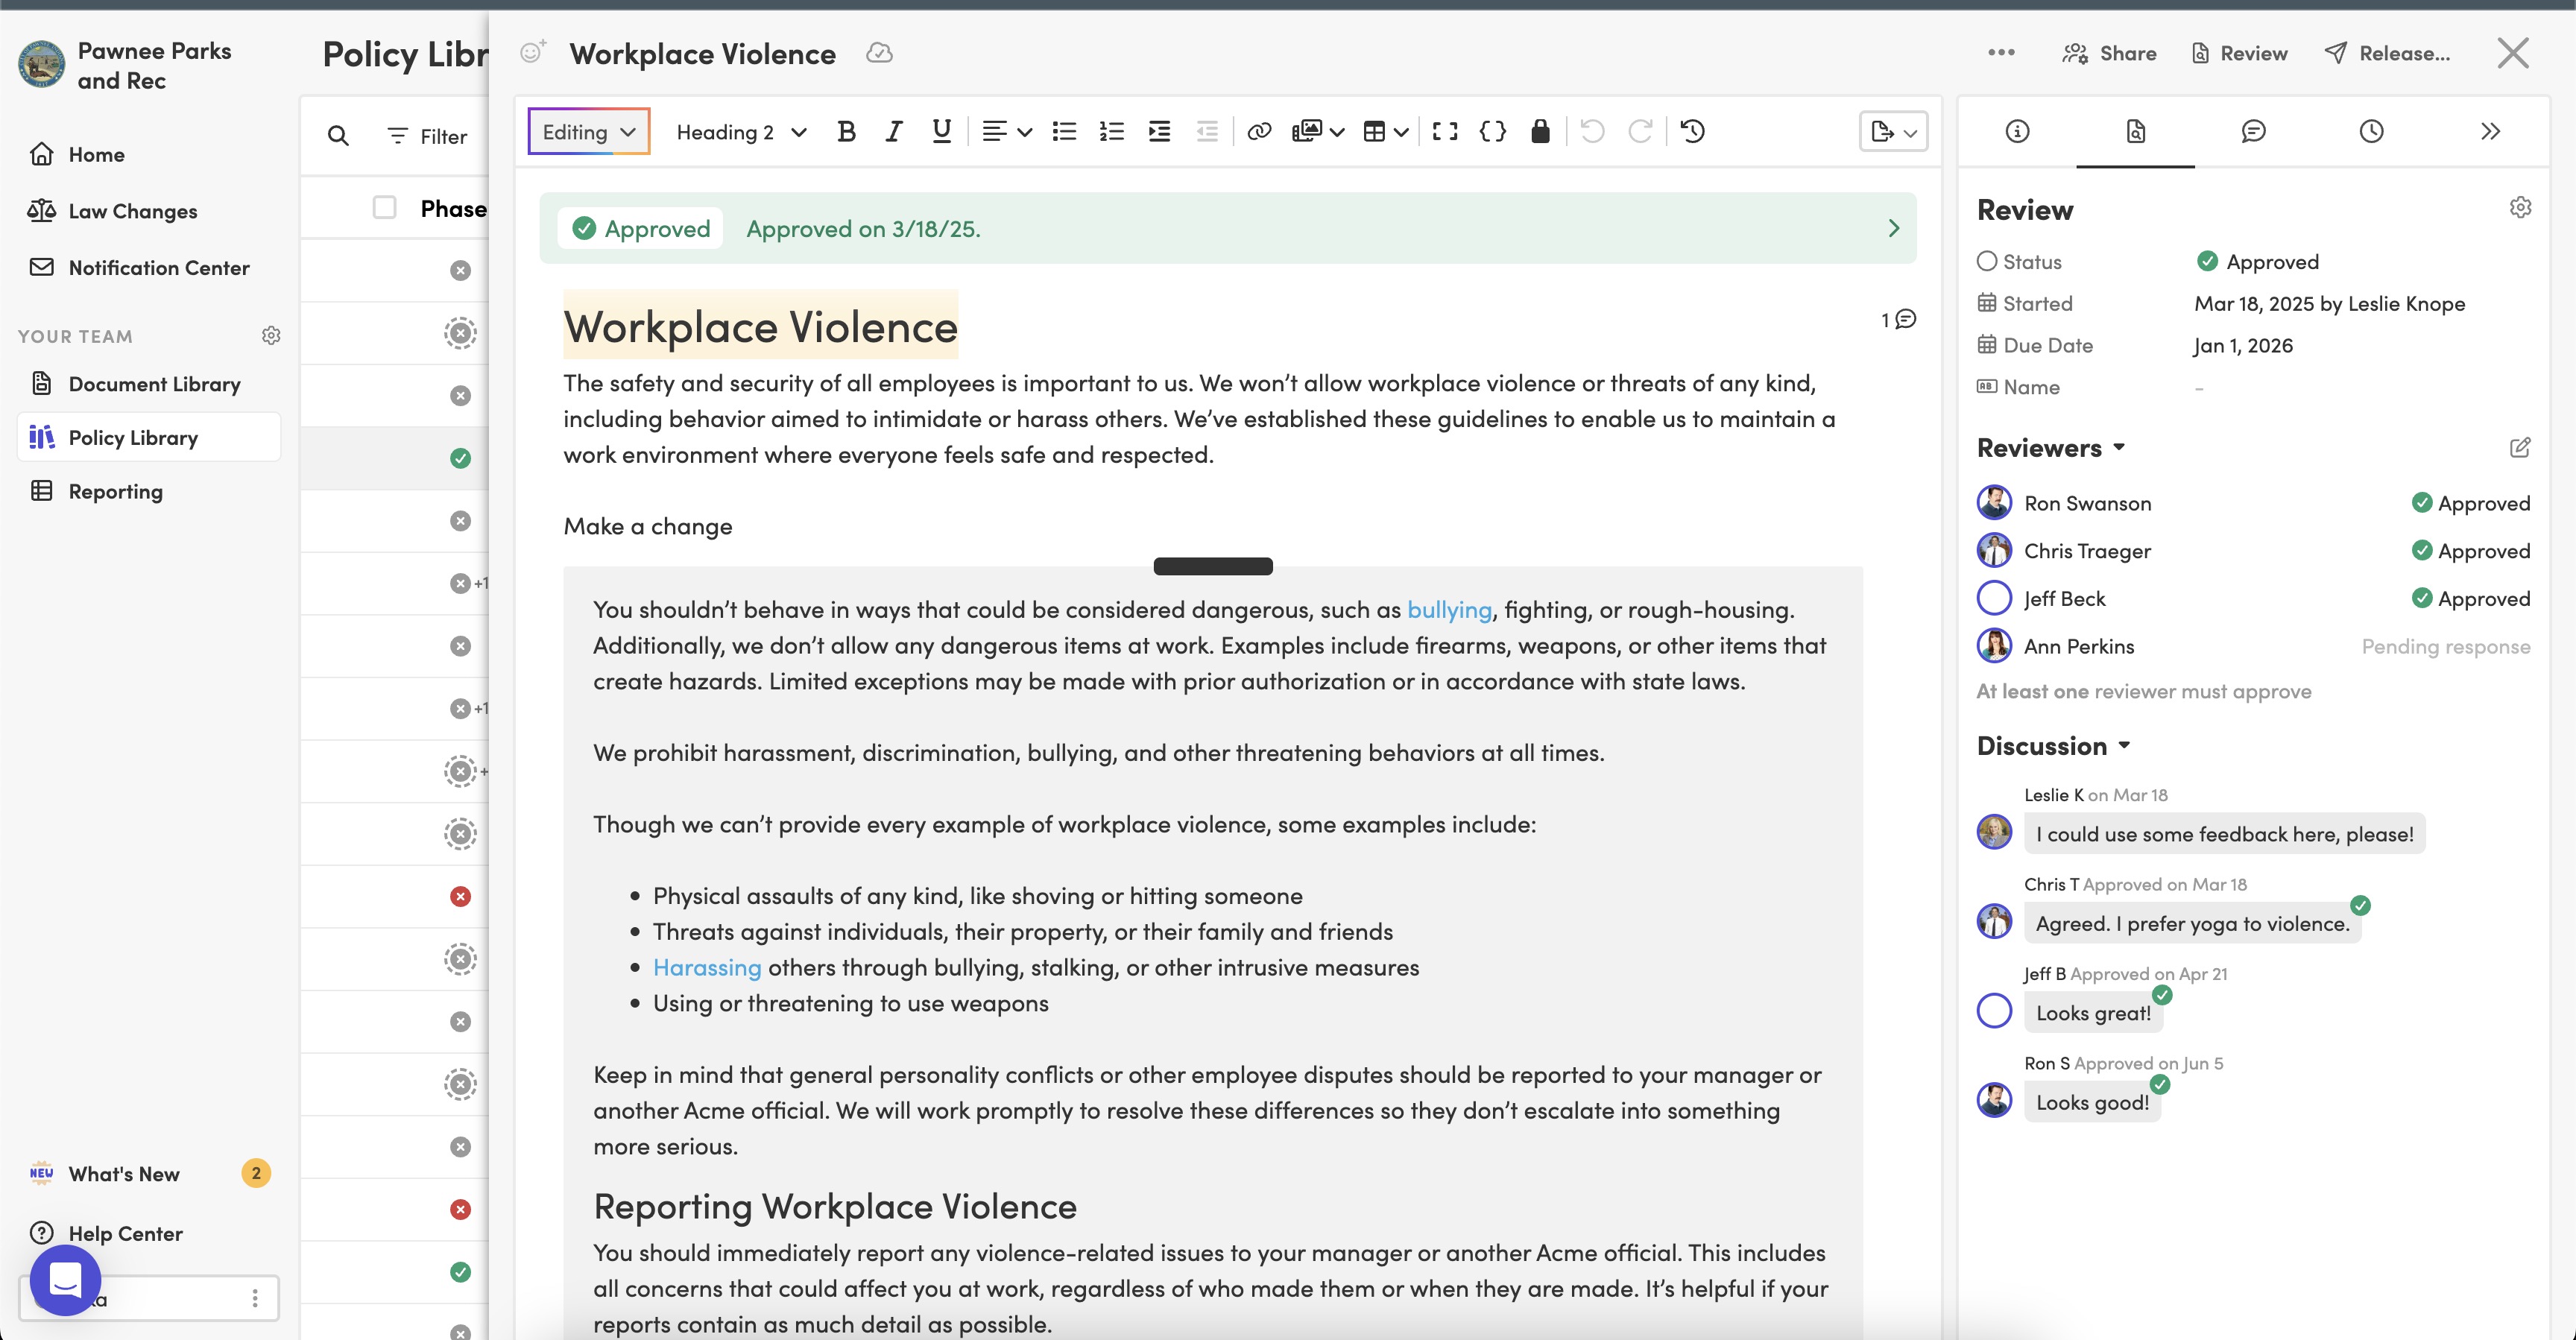Add an emoji icon to the document title
The image size is (2576, 1340).
(x=533, y=51)
